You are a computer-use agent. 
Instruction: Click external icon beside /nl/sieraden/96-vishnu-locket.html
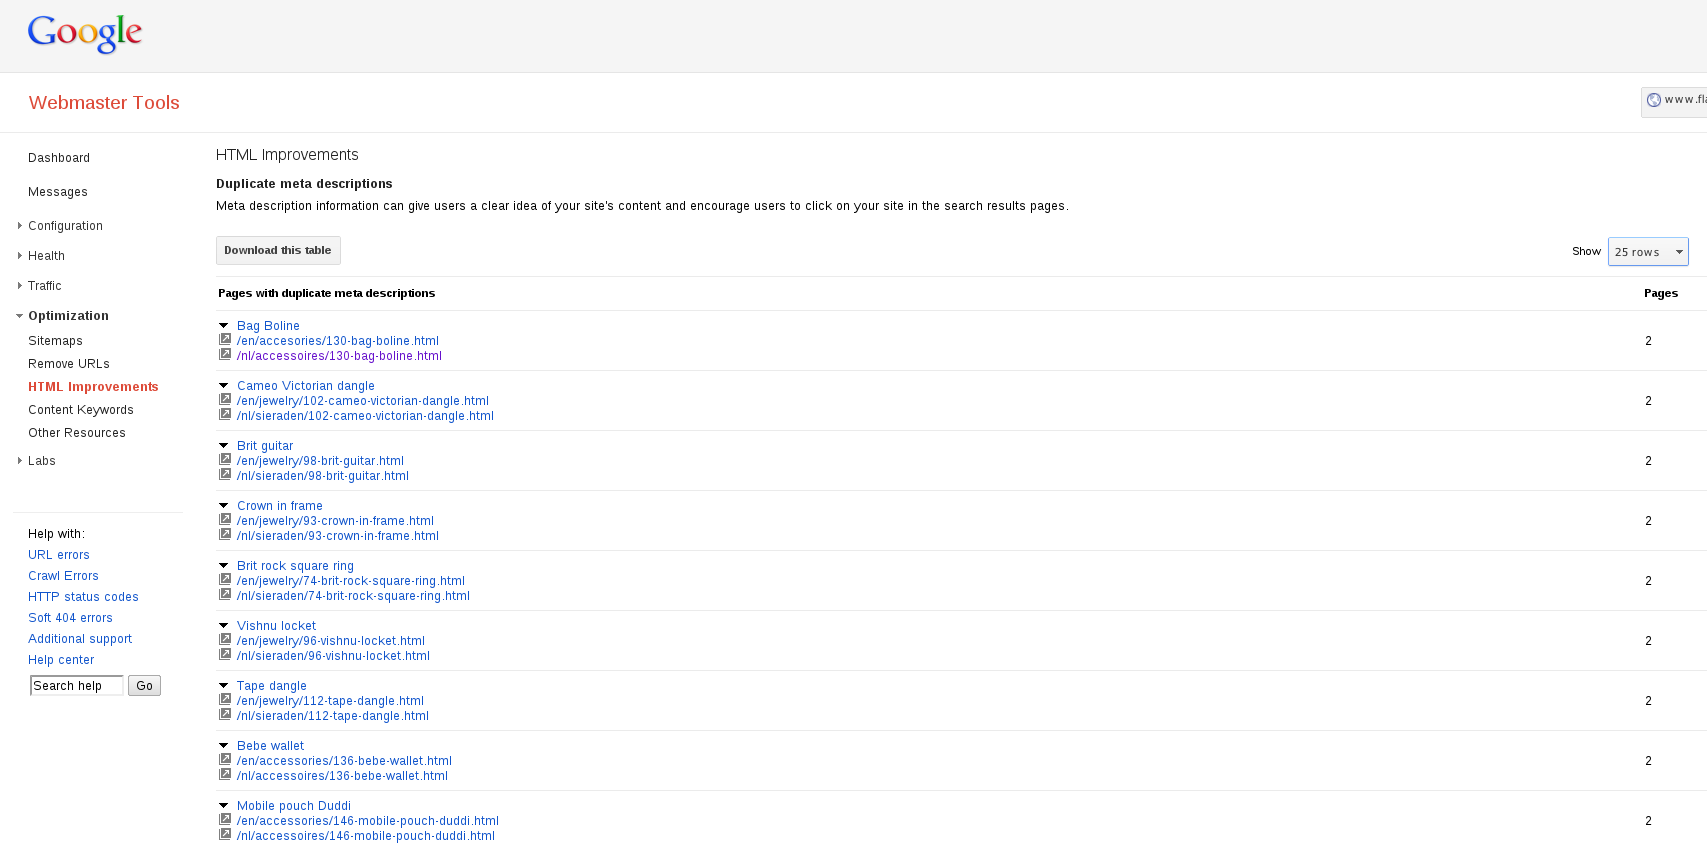[x=225, y=655]
